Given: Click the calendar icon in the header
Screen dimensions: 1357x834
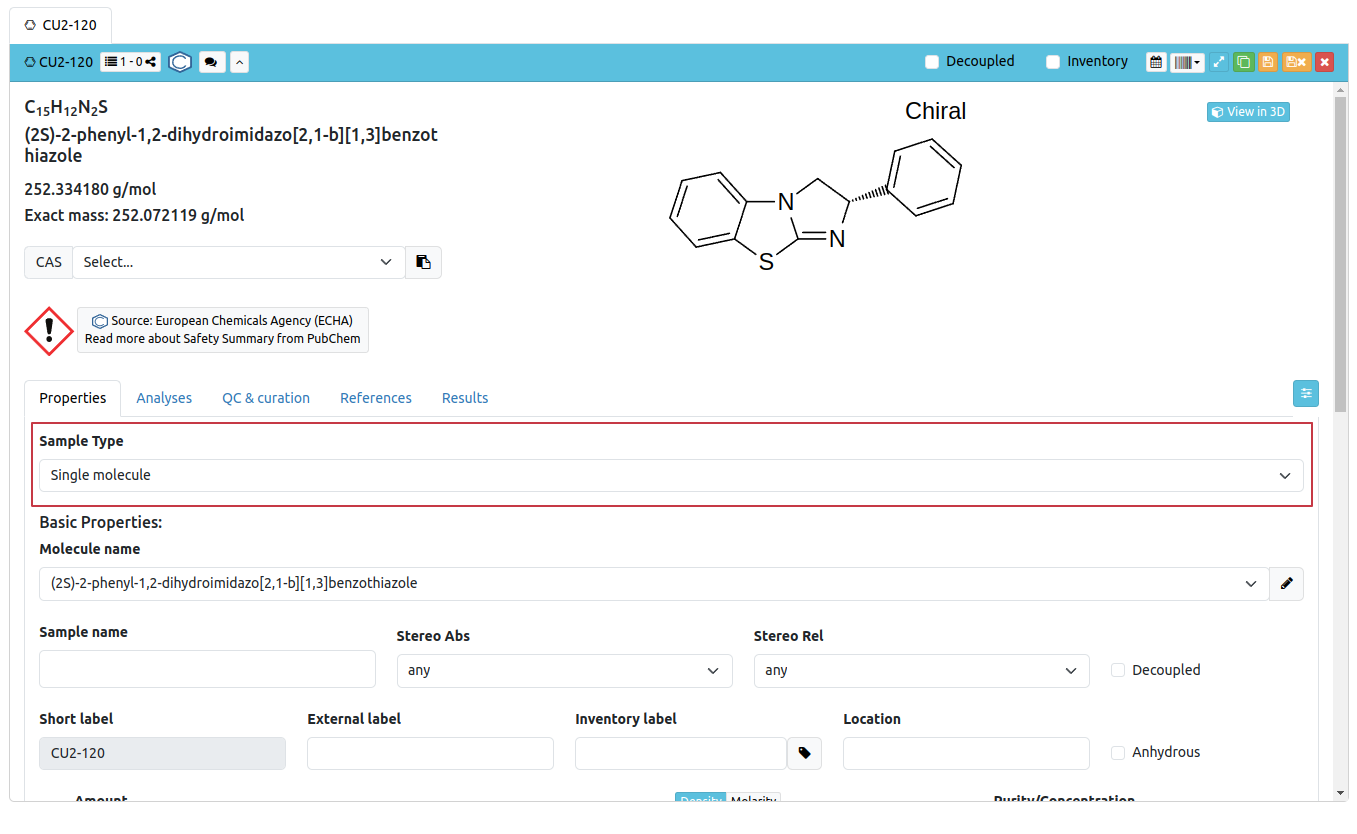Looking at the screenshot, I should coord(1156,62).
